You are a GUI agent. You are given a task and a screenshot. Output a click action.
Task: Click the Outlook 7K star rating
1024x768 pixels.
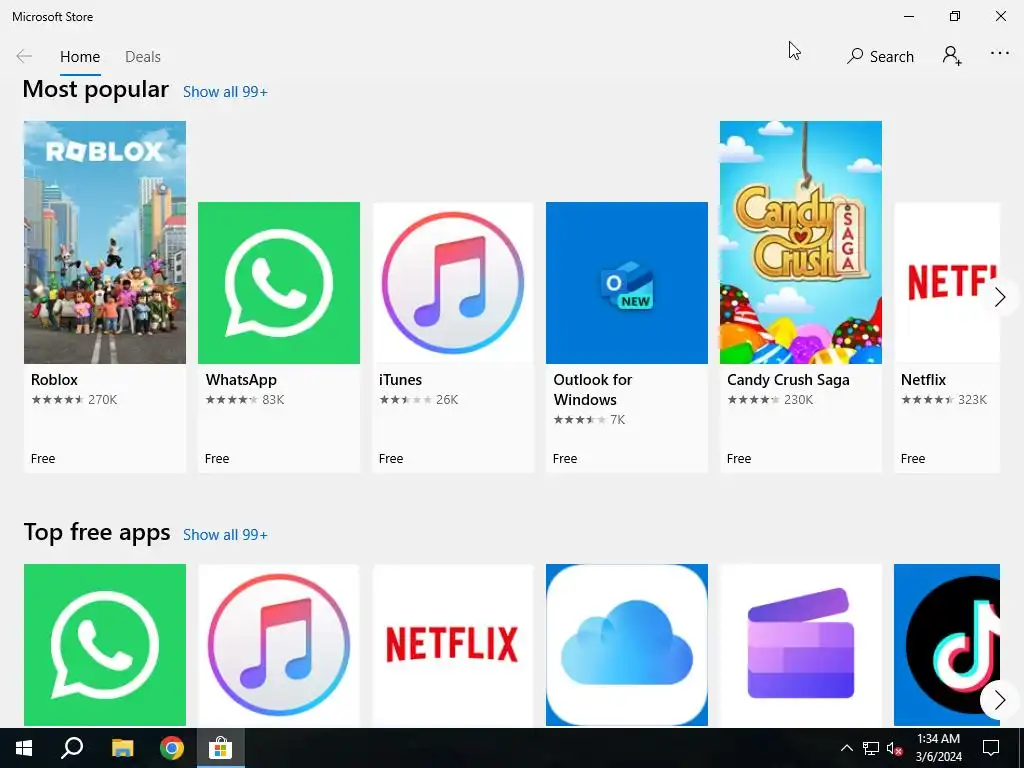pyautogui.click(x=589, y=420)
